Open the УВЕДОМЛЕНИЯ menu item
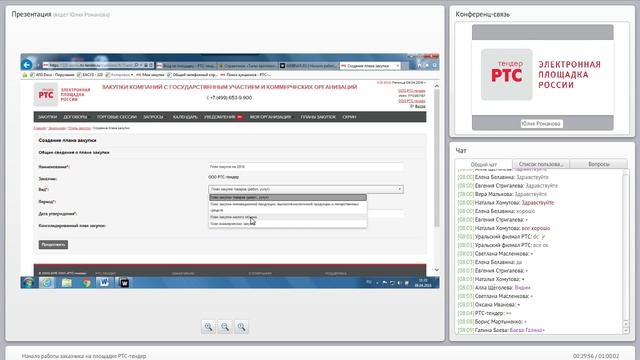 coord(220,117)
